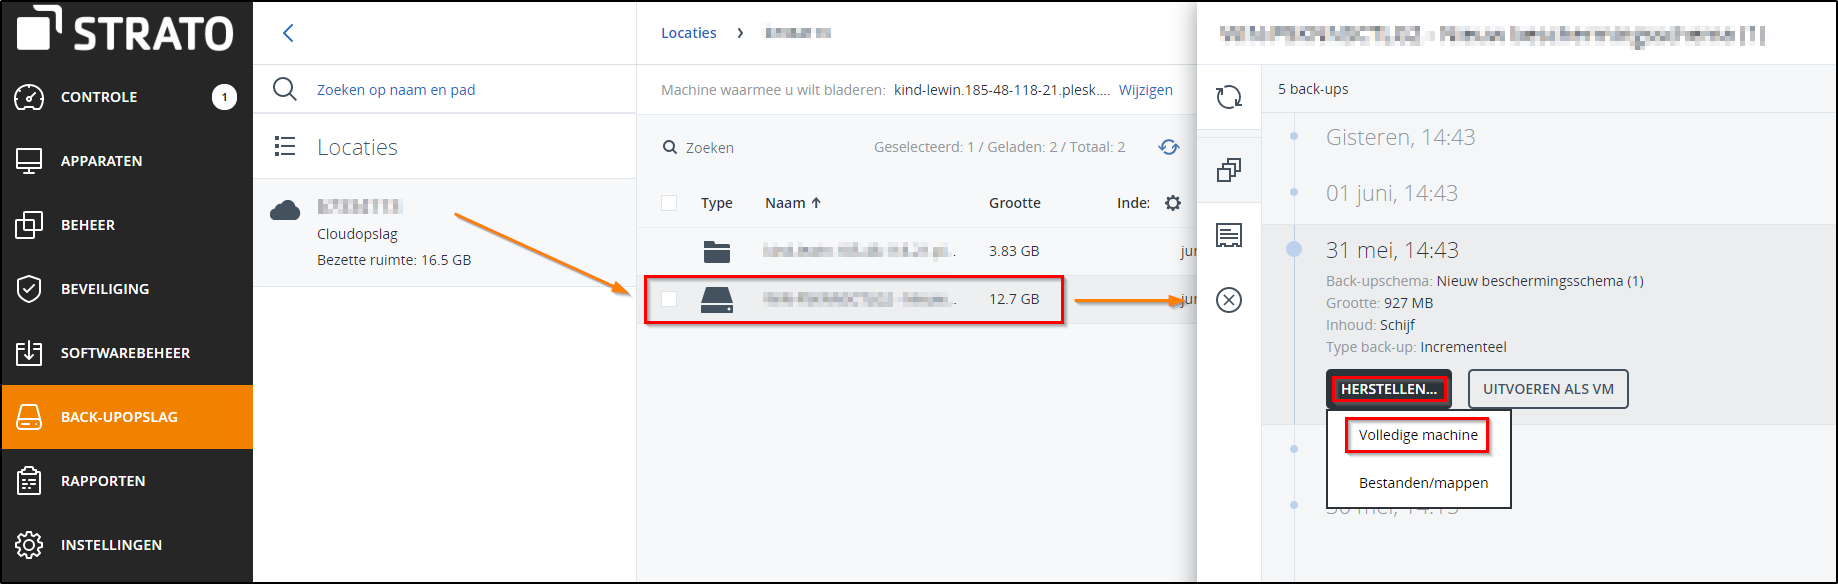The height and width of the screenshot is (584, 1838).
Task: Click the refresh icon beside Totaal count
Action: [1168, 147]
